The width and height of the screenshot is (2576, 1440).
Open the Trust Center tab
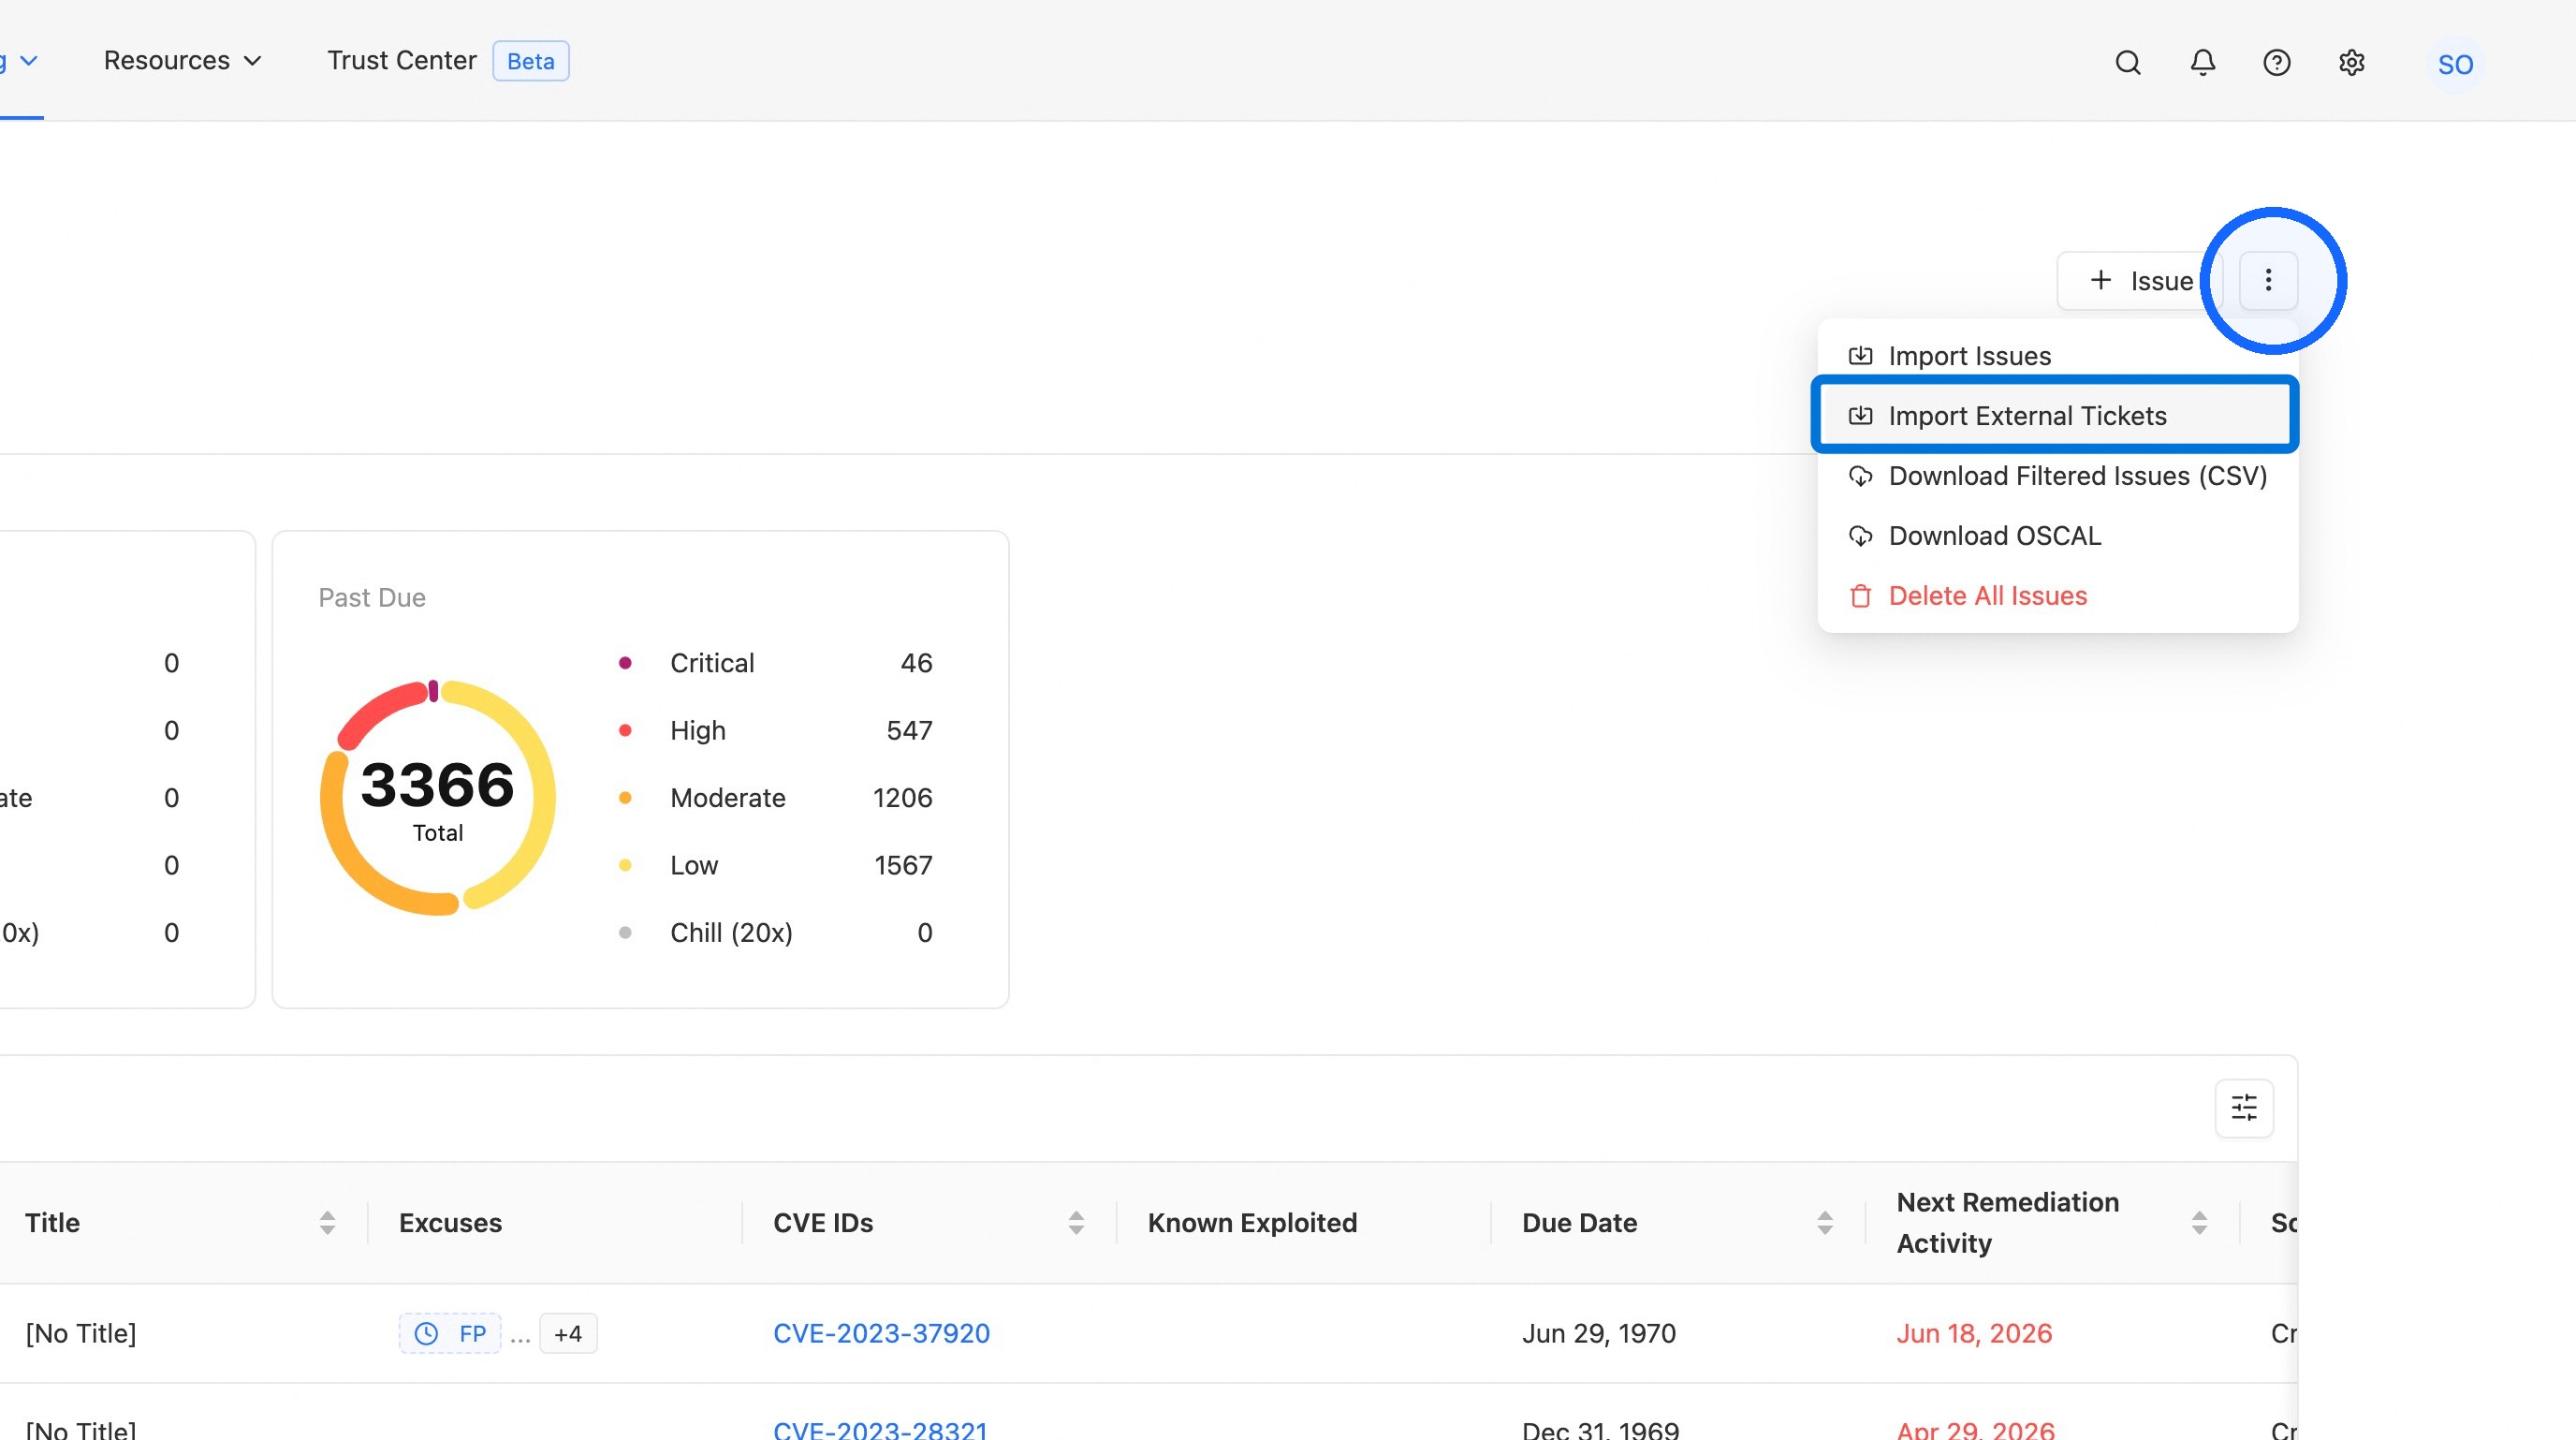click(x=402, y=61)
